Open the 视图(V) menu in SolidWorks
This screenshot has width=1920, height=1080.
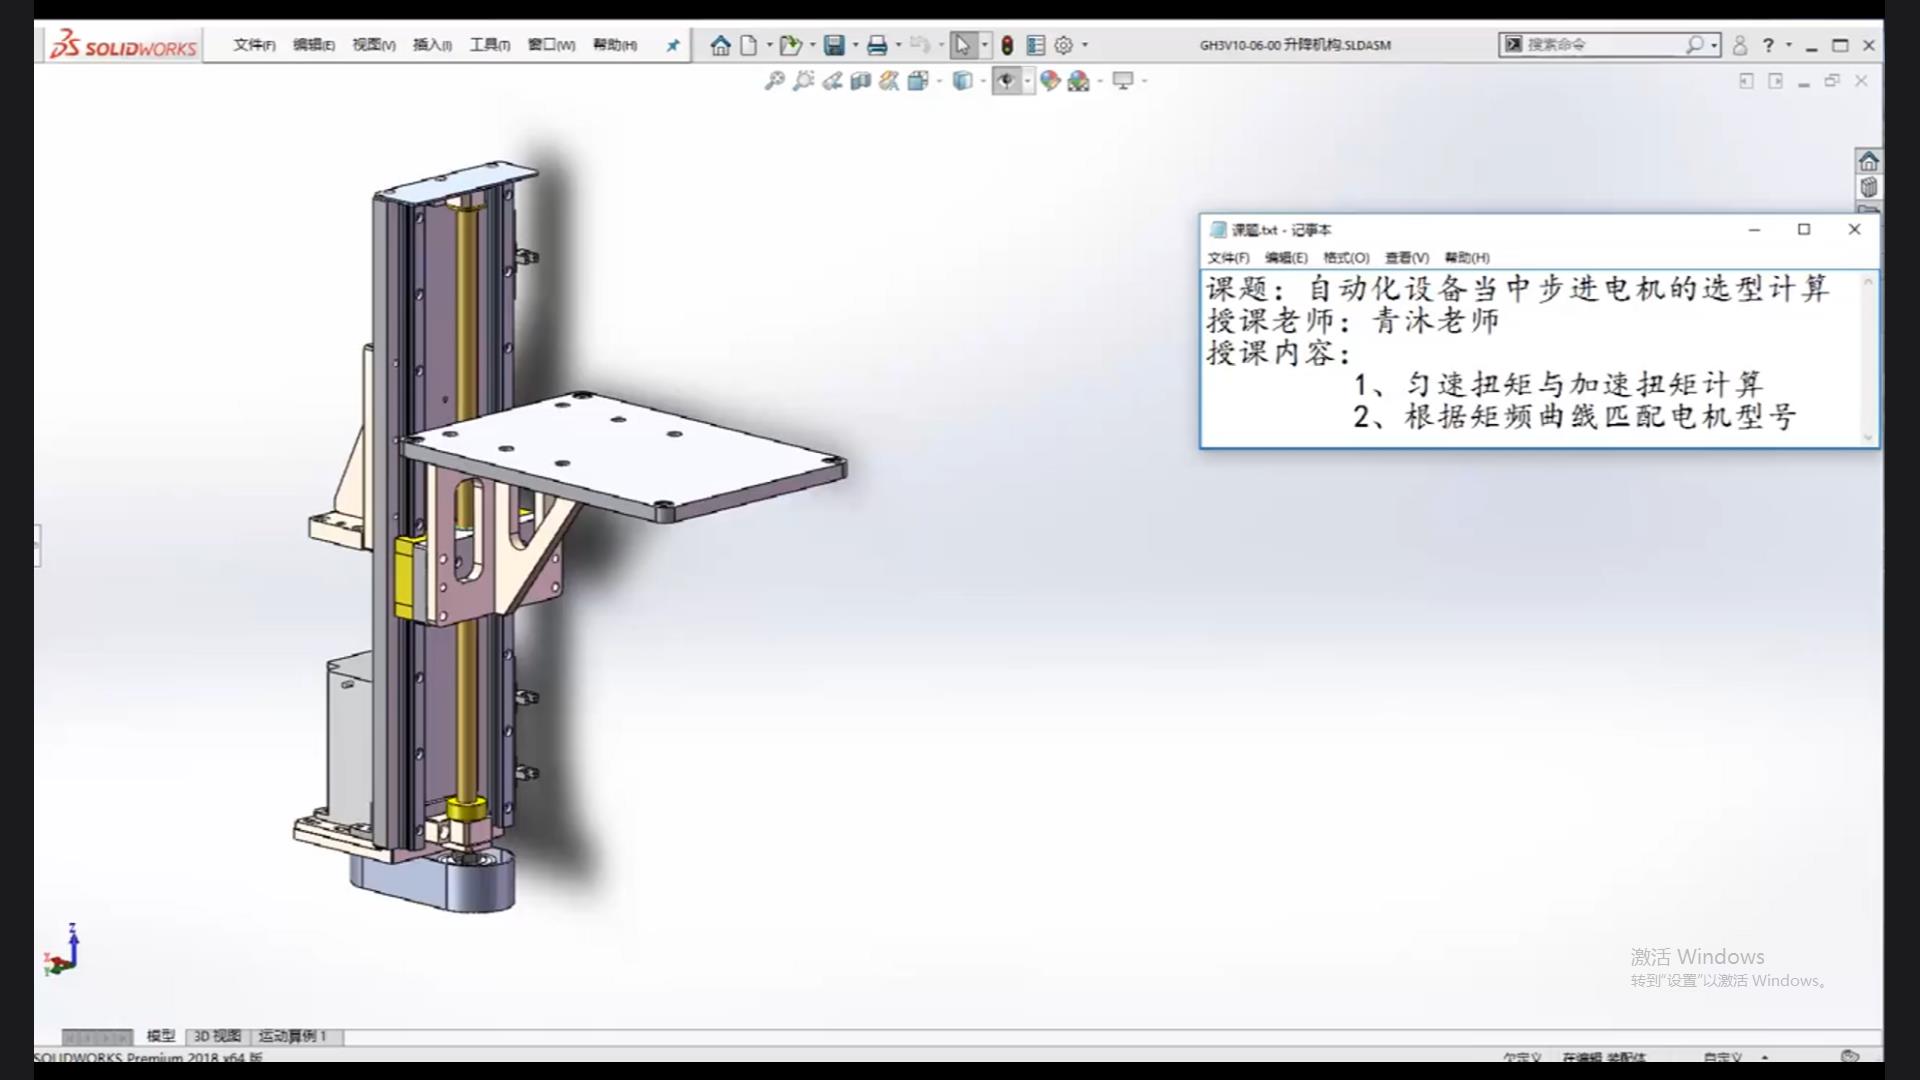pyautogui.click(x=373, y=45)
